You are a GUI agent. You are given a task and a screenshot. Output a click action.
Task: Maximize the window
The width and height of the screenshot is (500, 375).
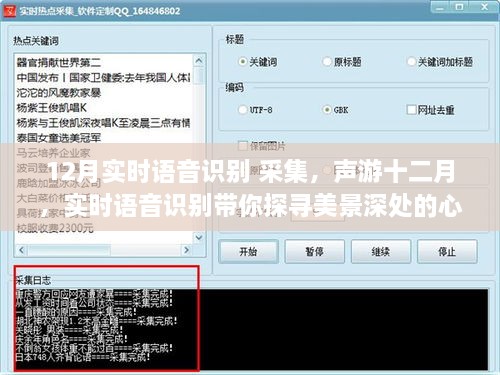coord(460,7)
